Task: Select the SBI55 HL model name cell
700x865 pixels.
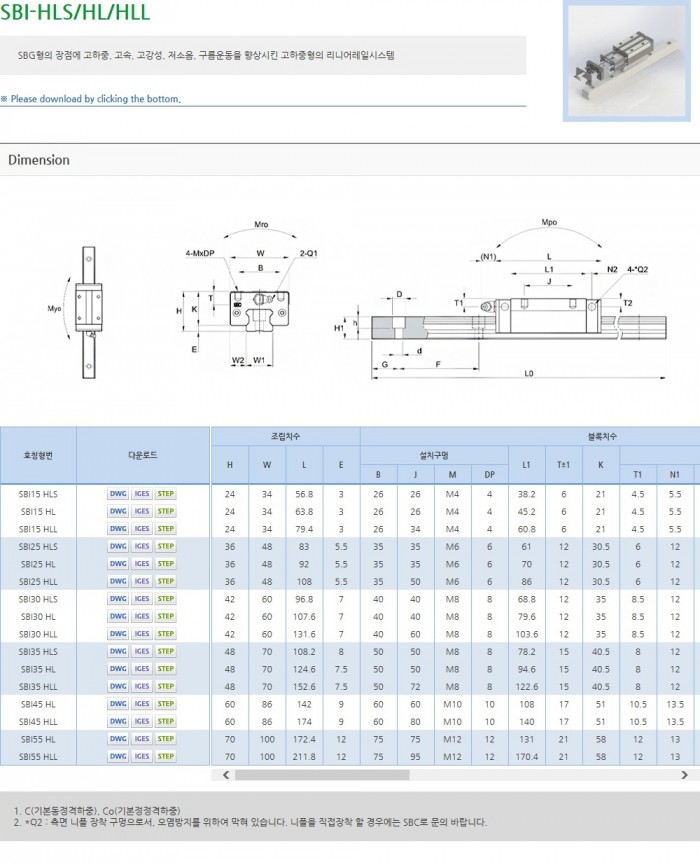Action: 38,739
